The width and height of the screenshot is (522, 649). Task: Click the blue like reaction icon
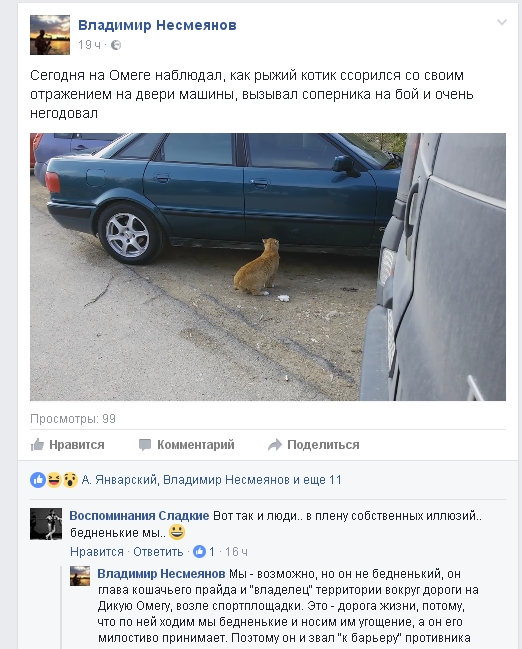38,480
